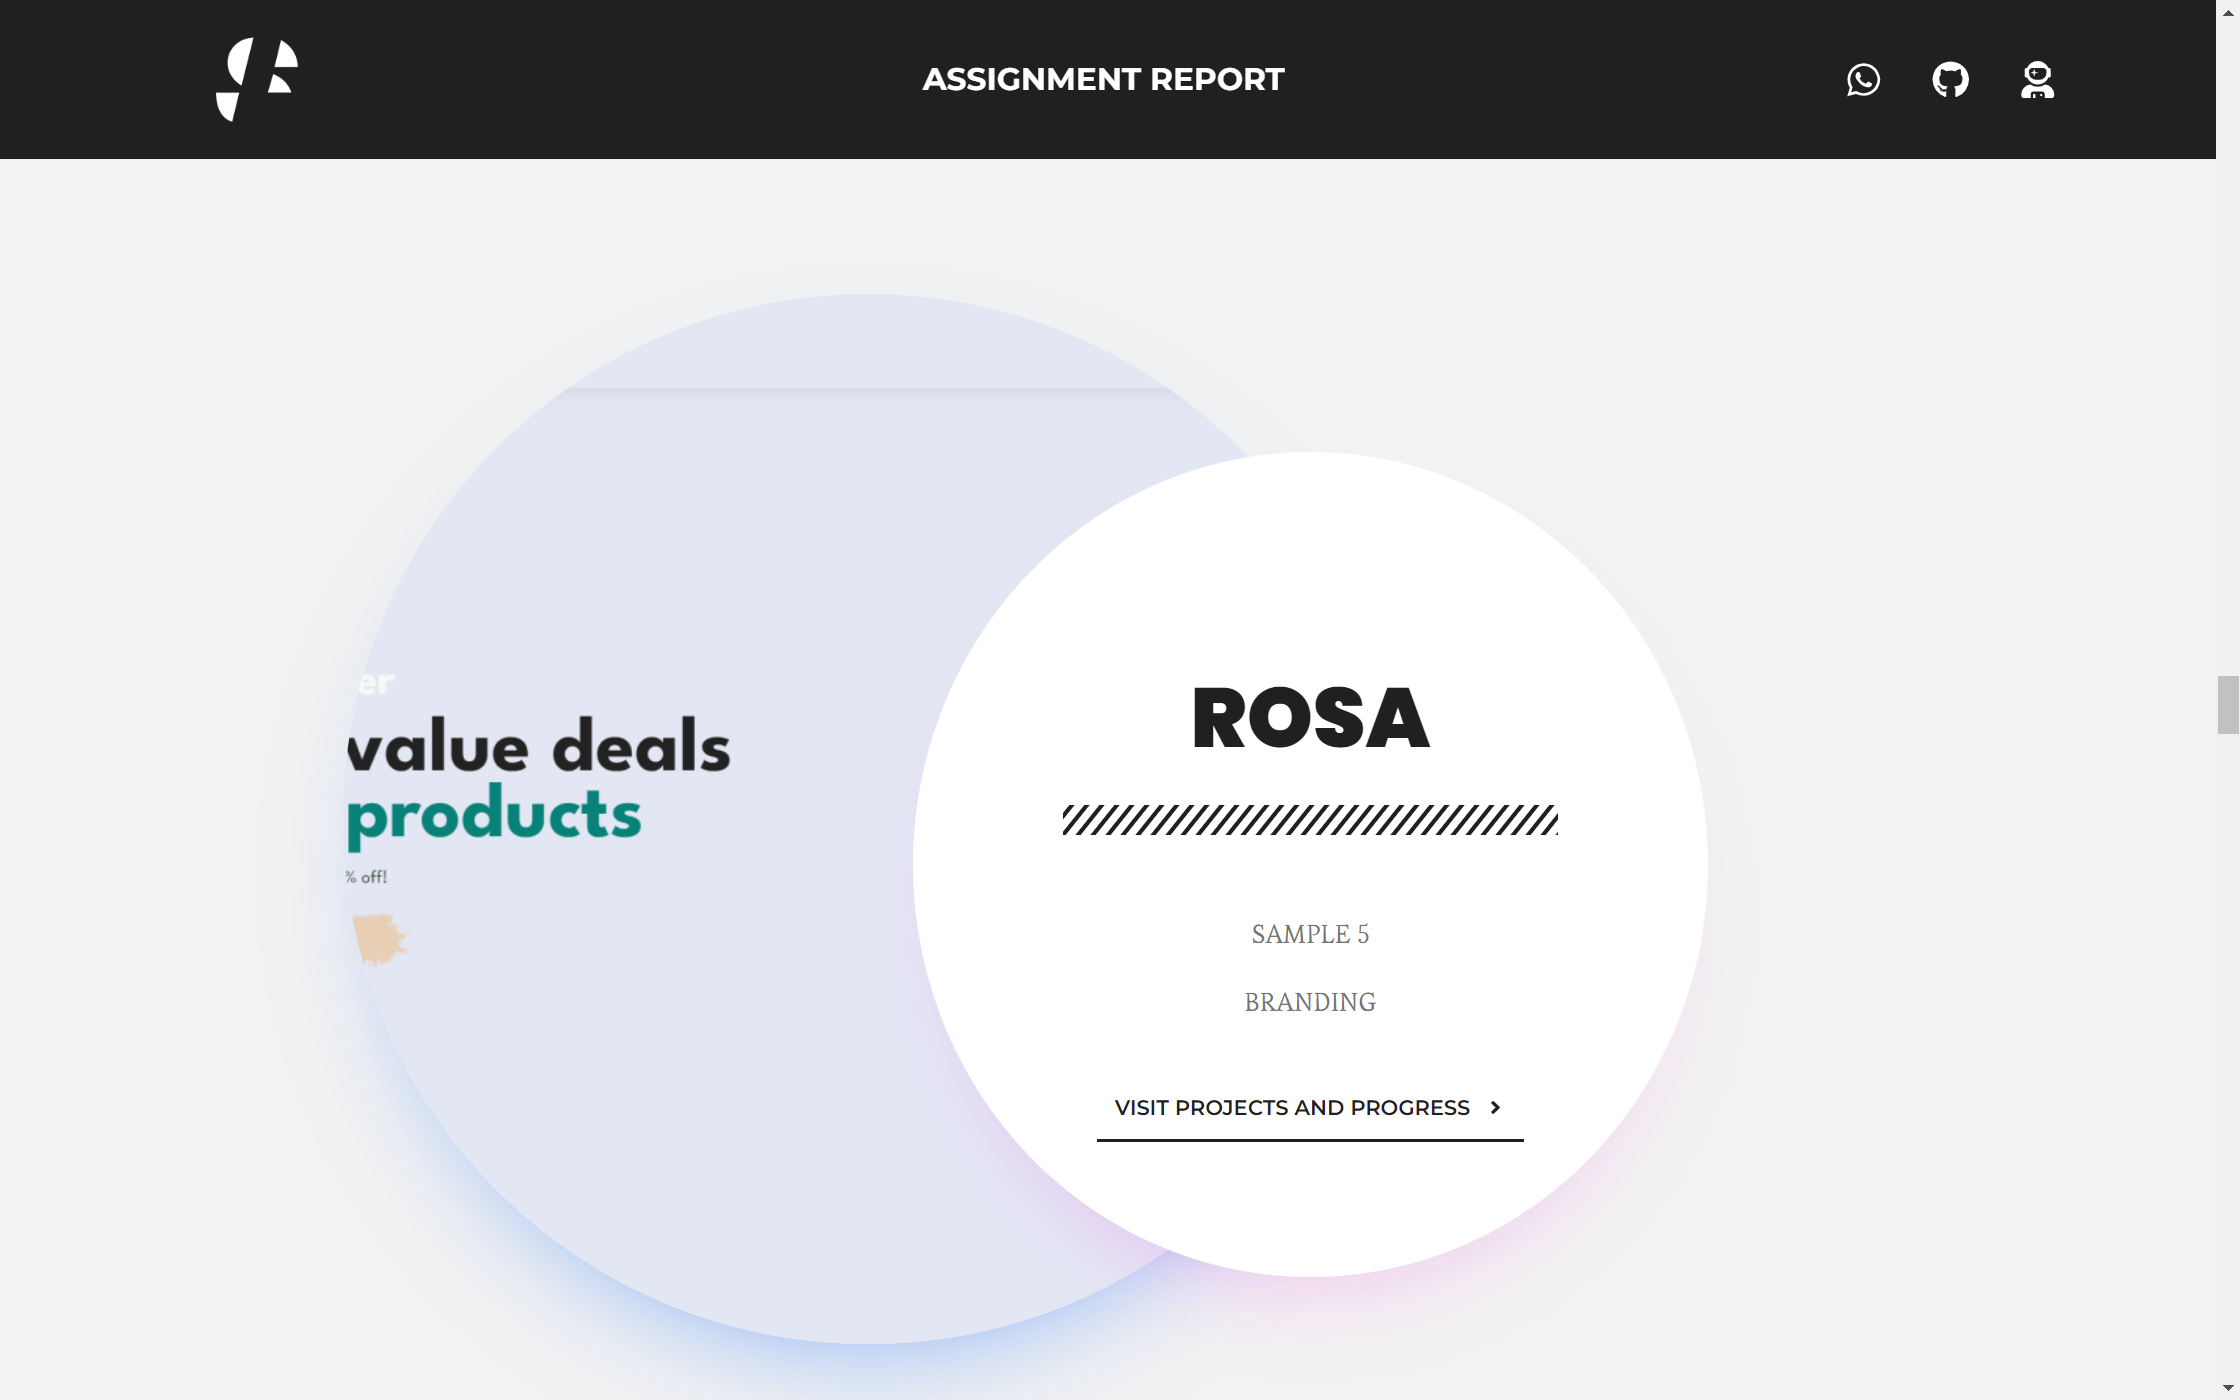Screen dimensions: 2240x1400
Task: Click the page scrollbar thumb
Action: pos(2228,705)
